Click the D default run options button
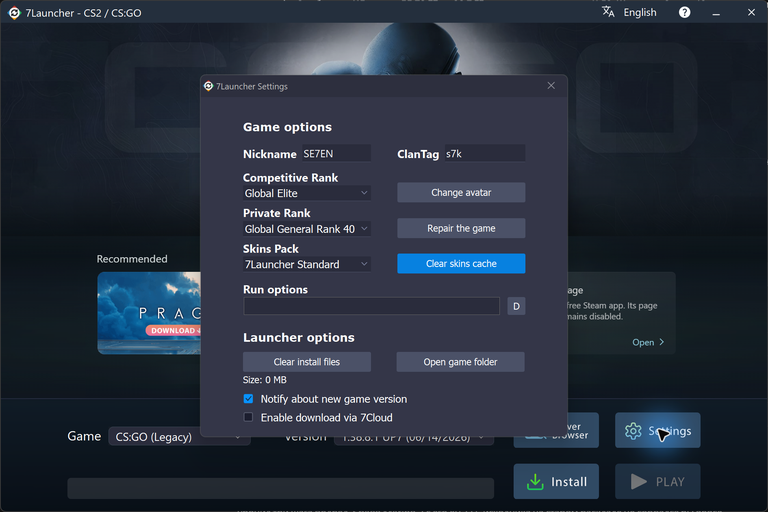The image size is (768, 512). click(516, 306)
